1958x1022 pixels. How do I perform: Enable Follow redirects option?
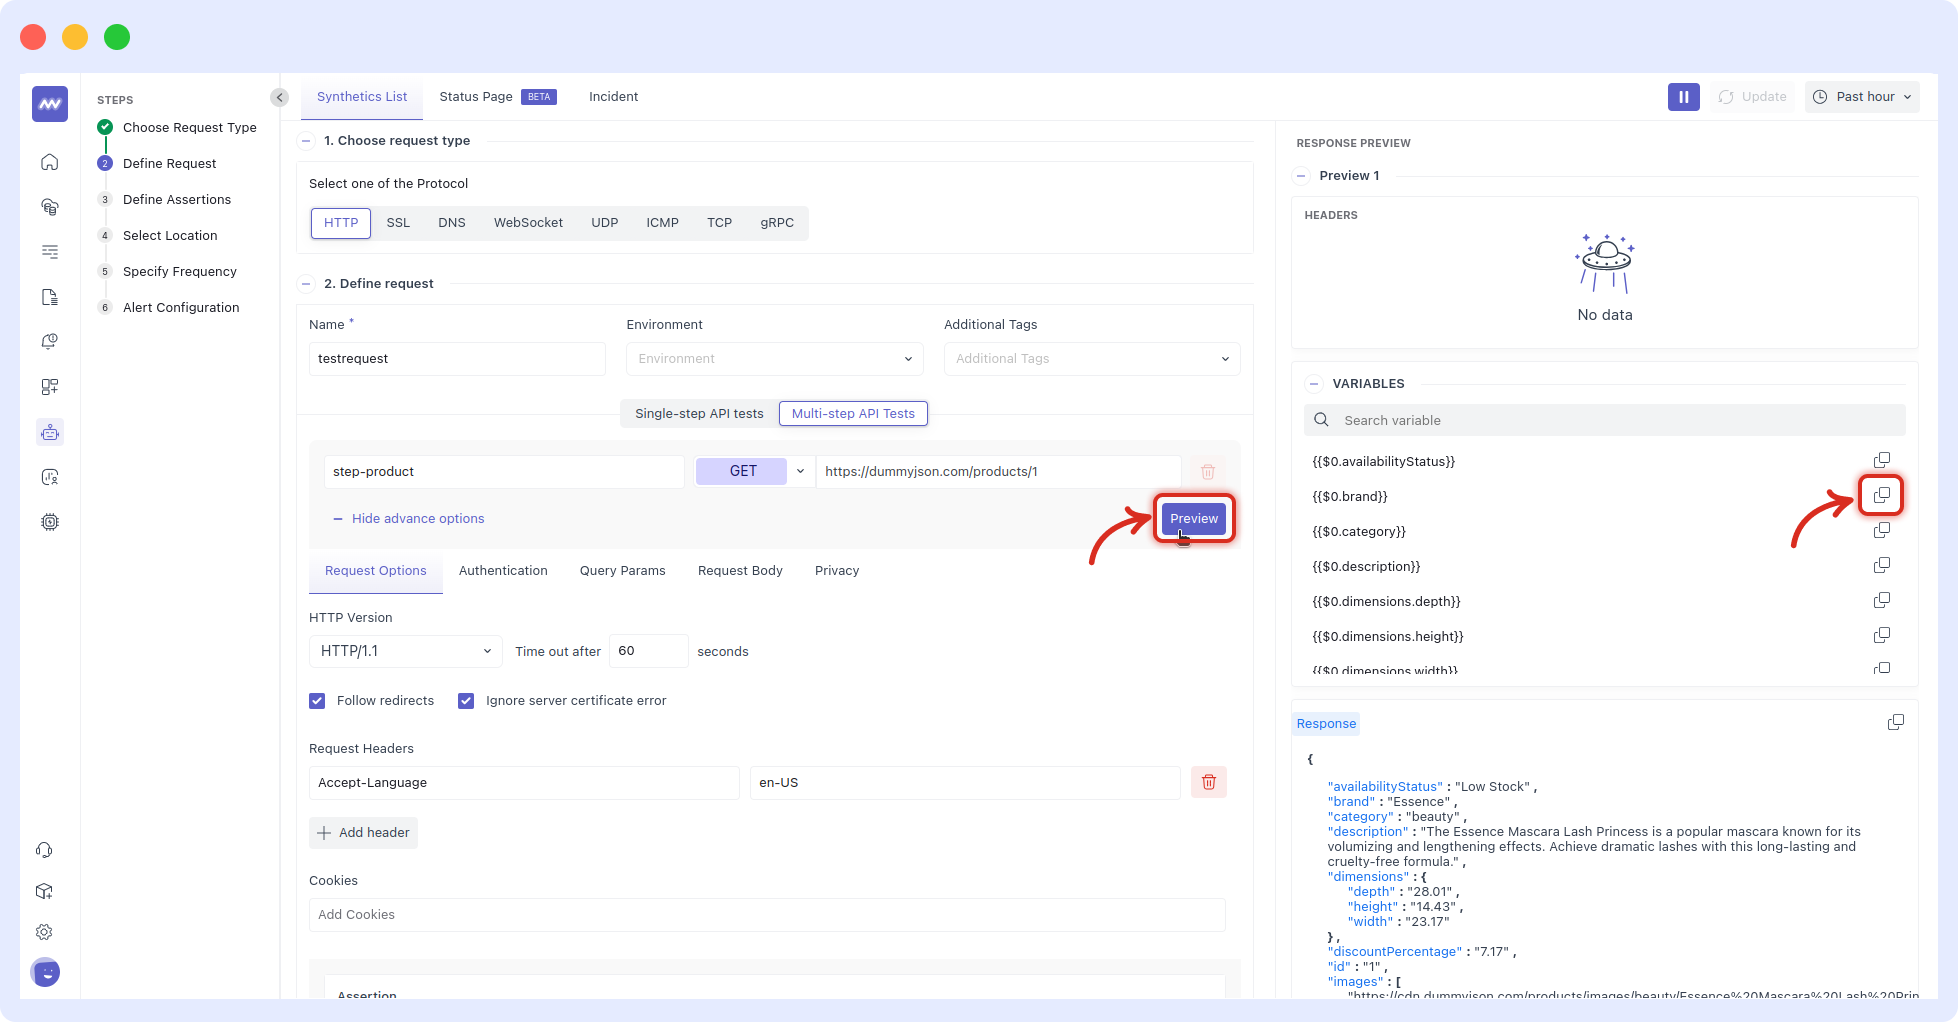click(x=317, y=701)
